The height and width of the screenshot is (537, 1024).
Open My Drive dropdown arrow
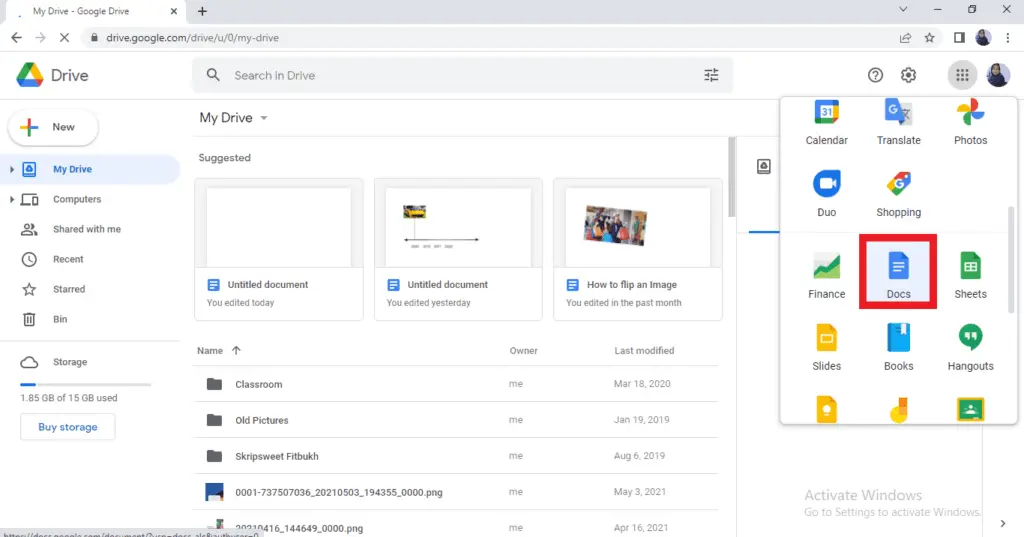(264, 118)
